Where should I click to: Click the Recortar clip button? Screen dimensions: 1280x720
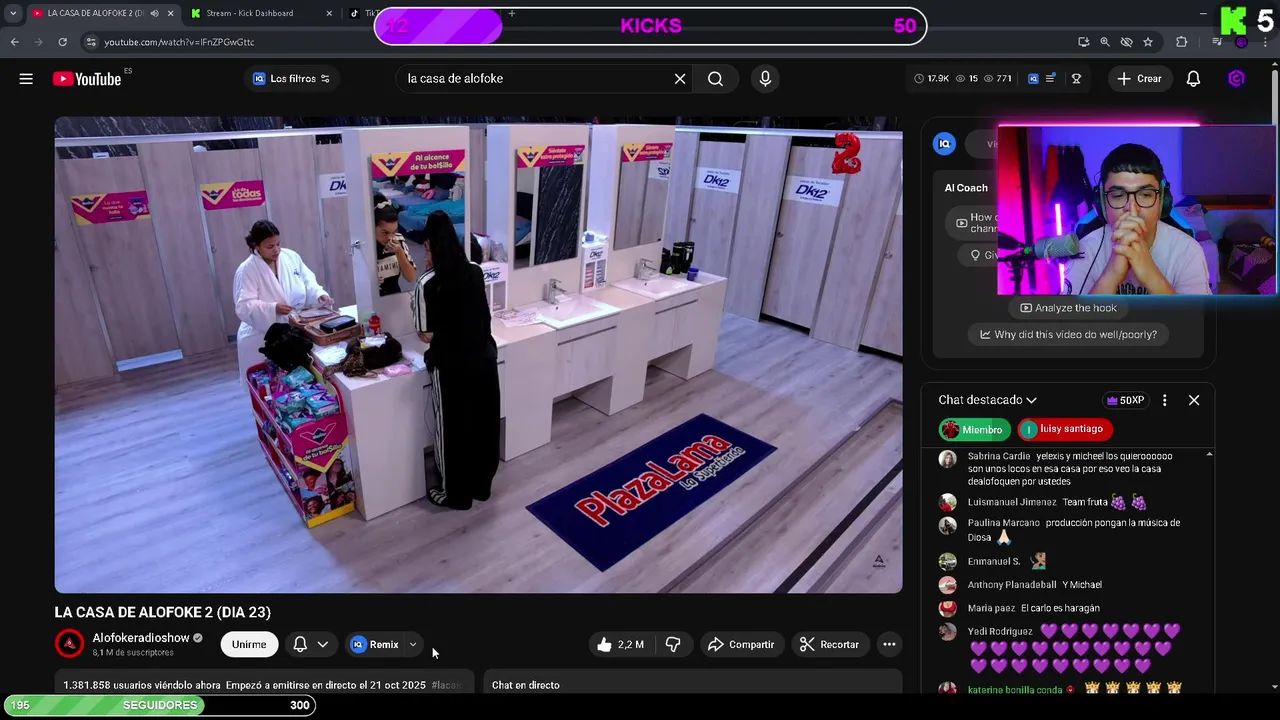click(829, 645)
